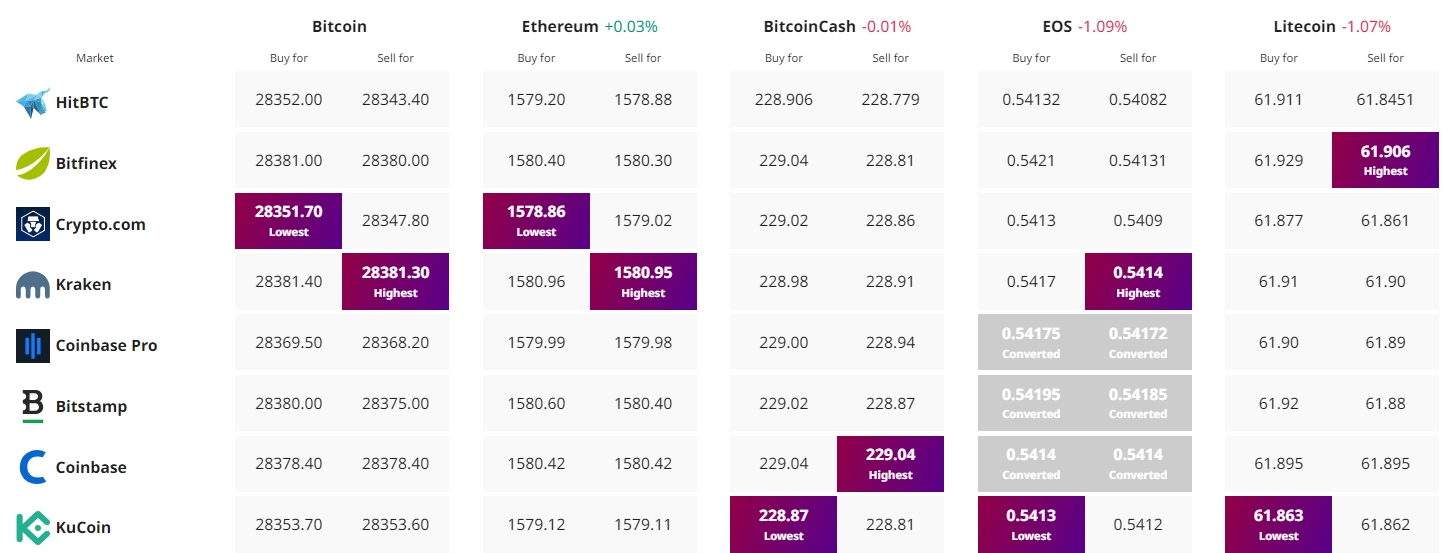Click Crypto.com's lowest Bitcoin buy price 28351.70
This screenshot has width=1448, height=553.
[x=288, y=221]
